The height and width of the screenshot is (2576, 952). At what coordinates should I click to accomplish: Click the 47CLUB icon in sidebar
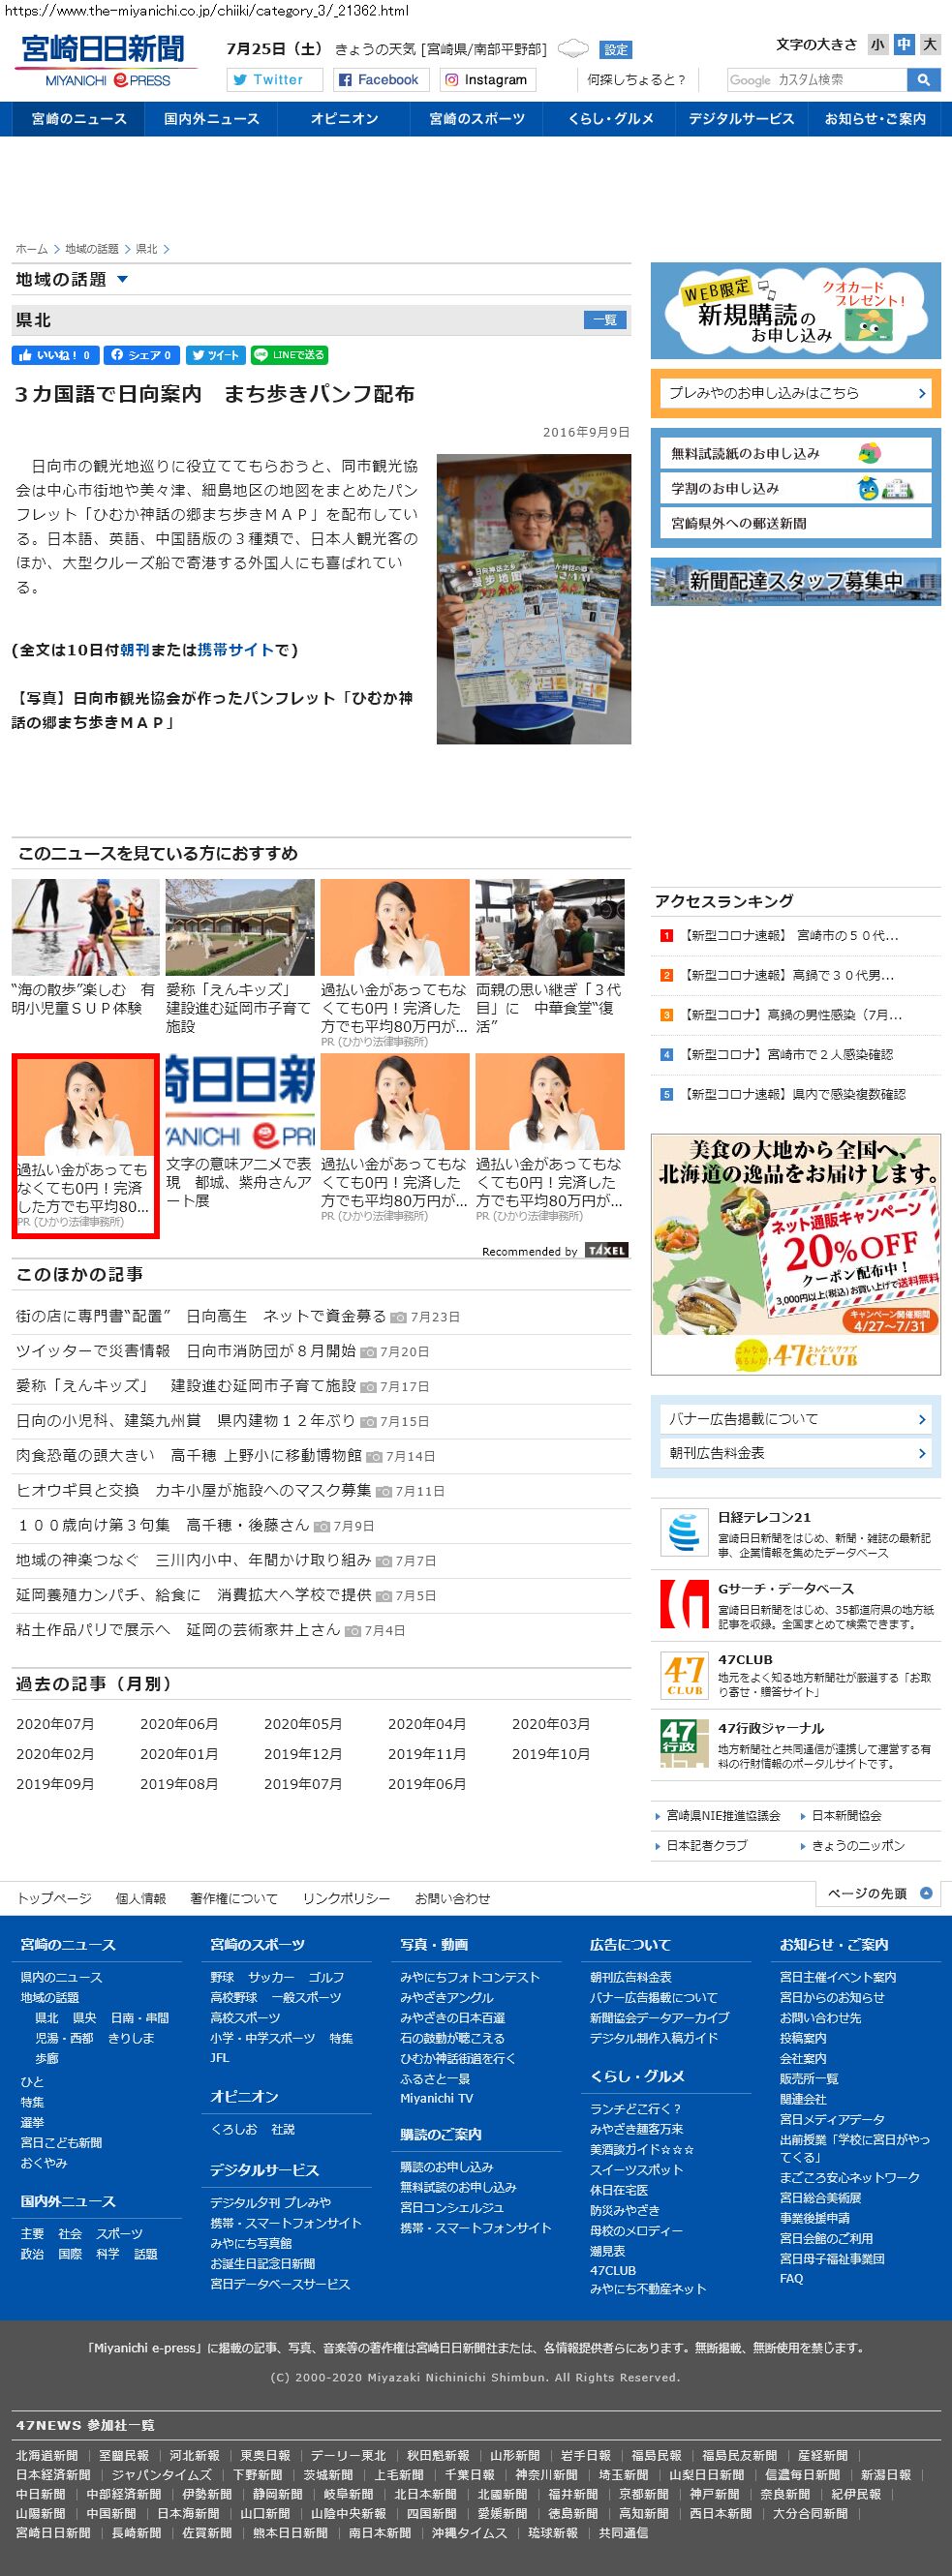[x=685, y=1676]
